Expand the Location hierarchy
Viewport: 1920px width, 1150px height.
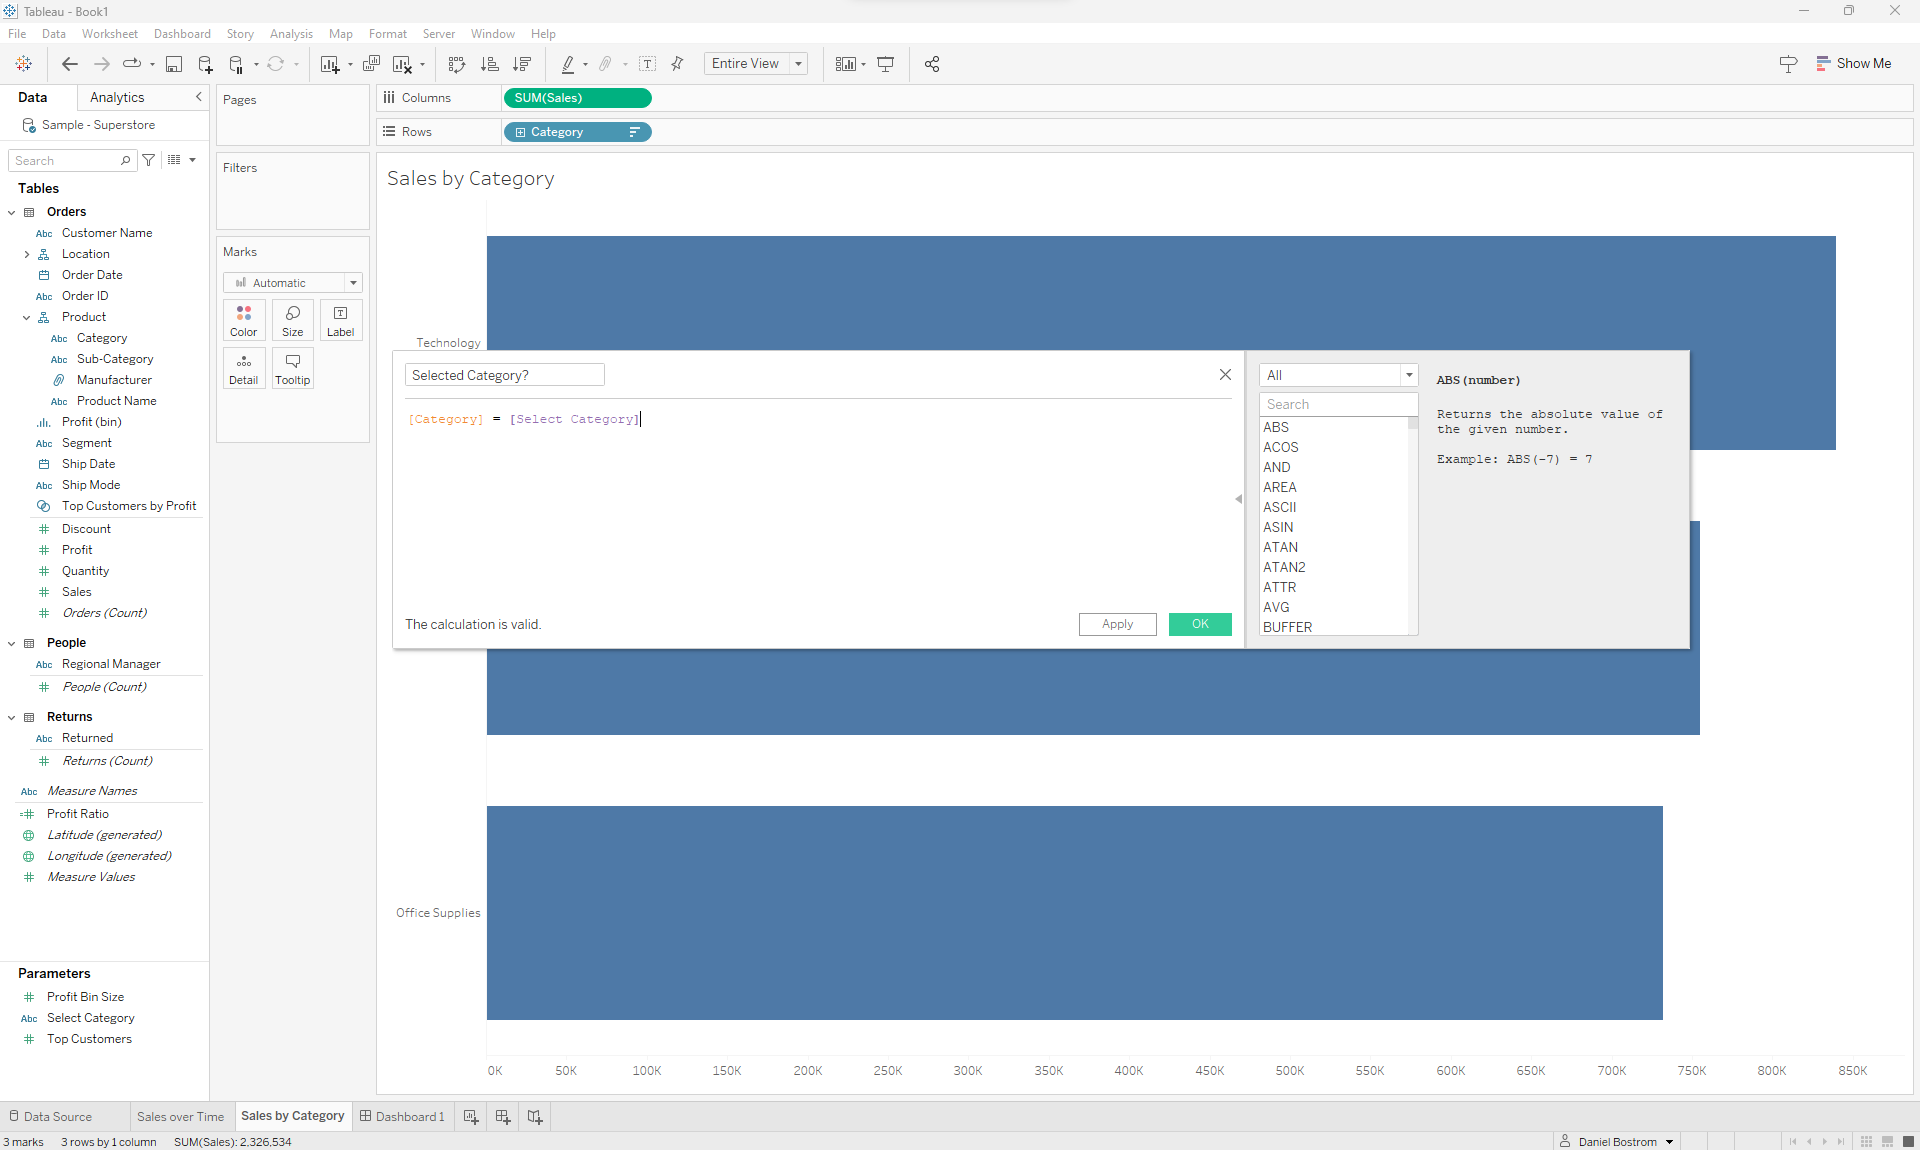(27, 254)
